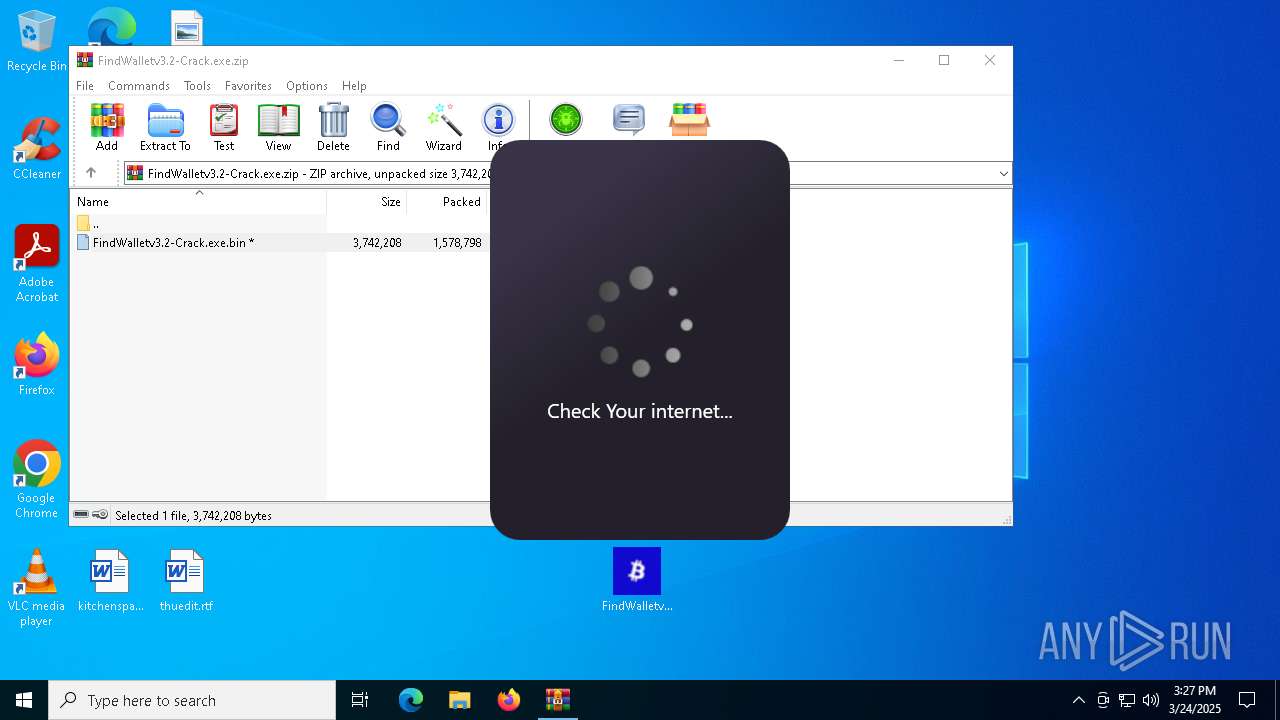Viewport: 1280px width, 720px height.
Task: Click the Add toolbar icon in WinRAR
Action: click(107, 127)
